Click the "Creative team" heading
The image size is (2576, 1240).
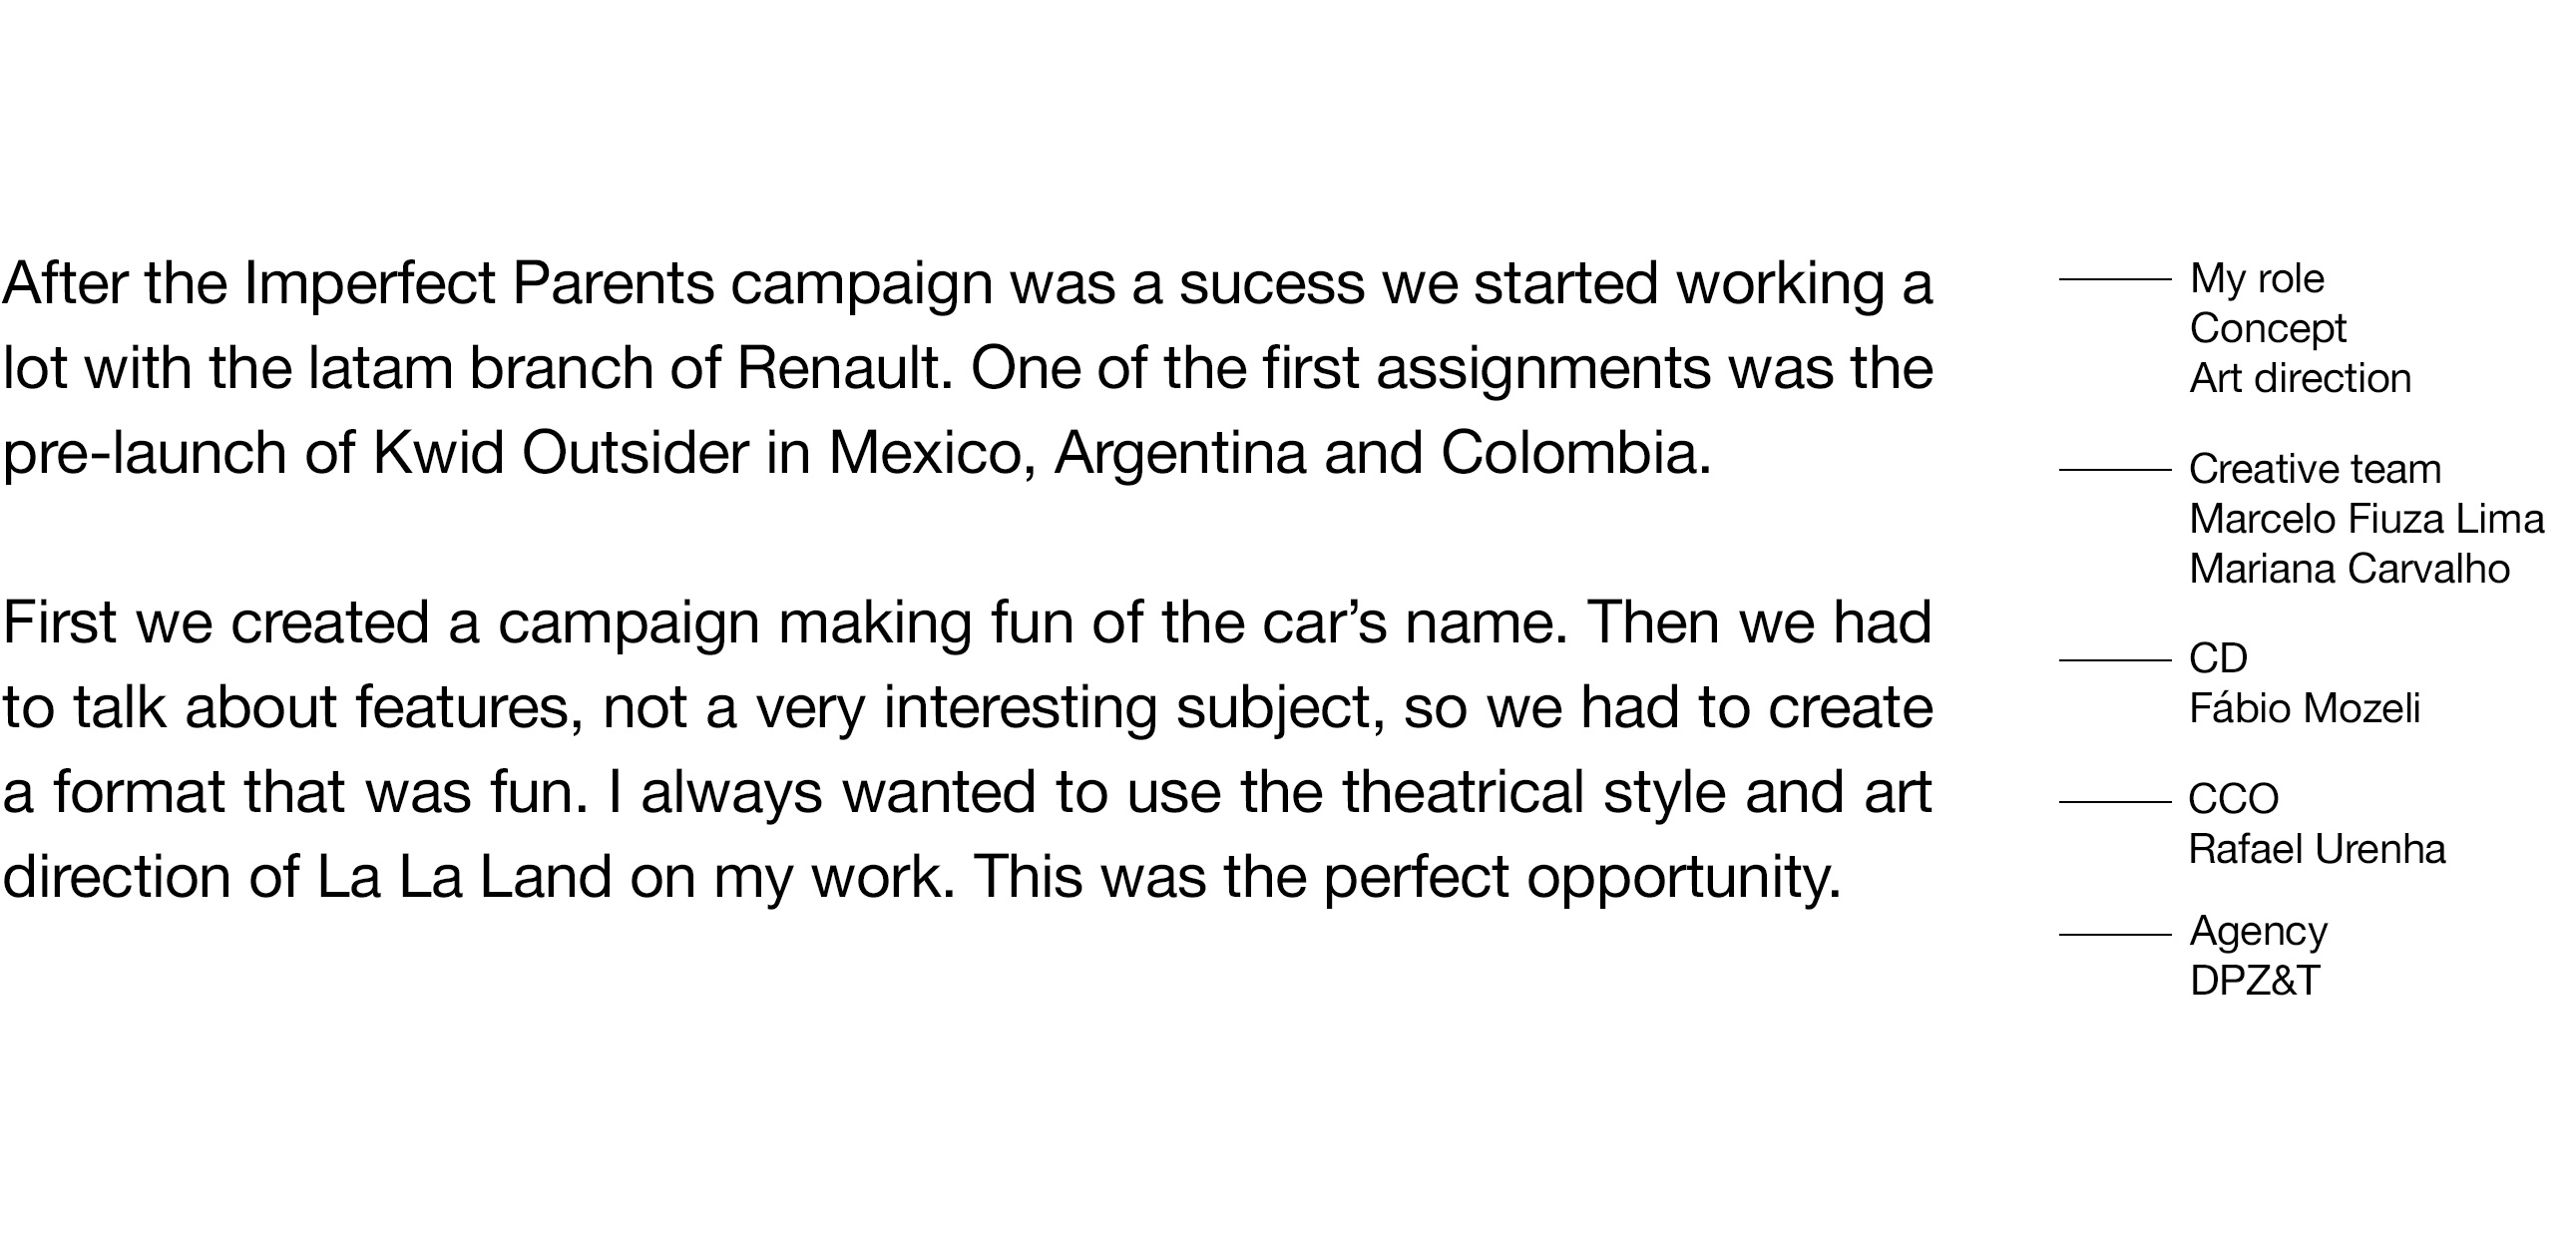[2315, 469]
